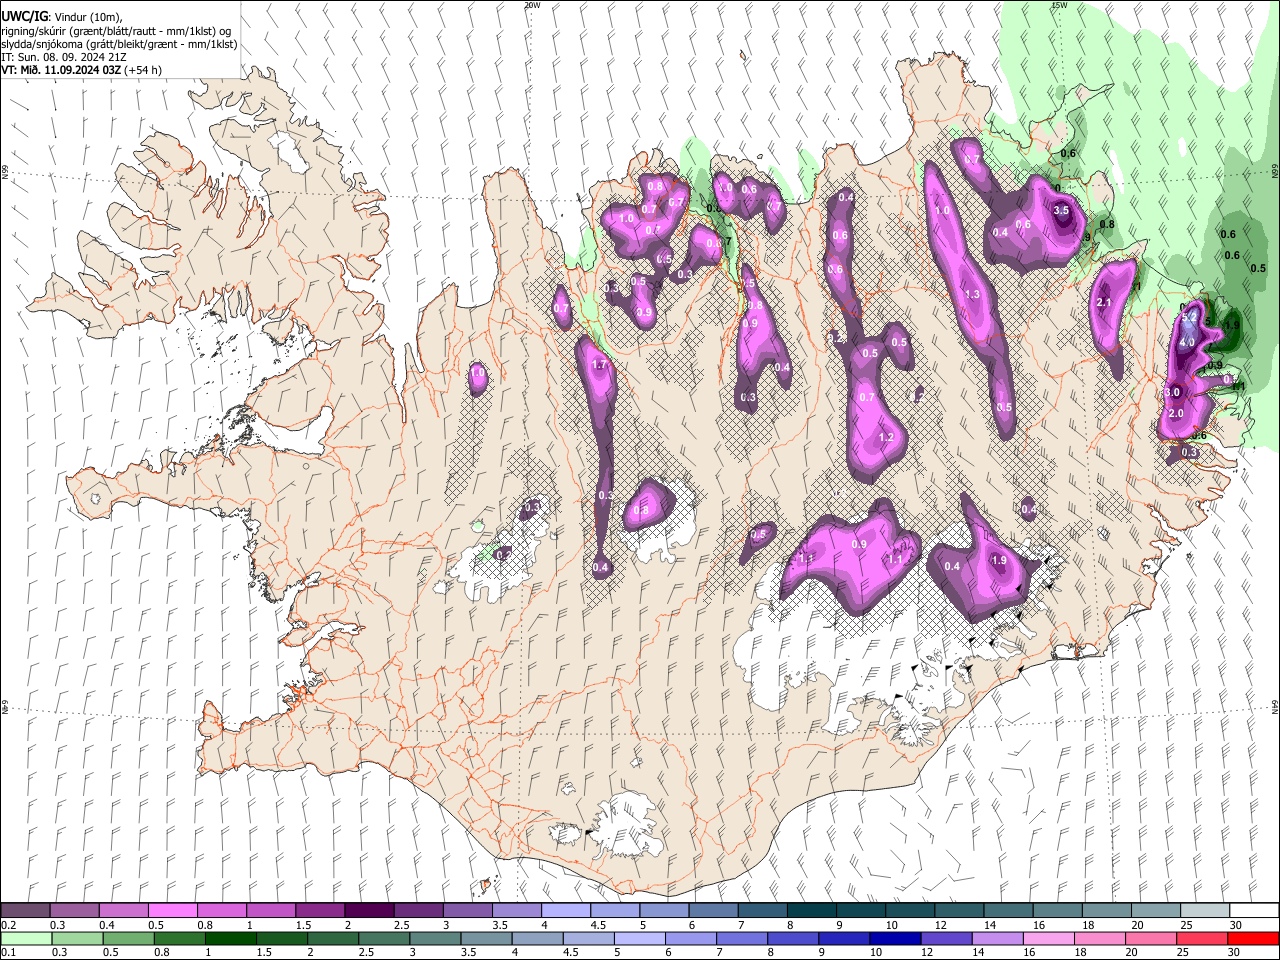The width and height of the screenshot is (1280, 960).
Task: Pick the white 30 swatch on the upper scale
Action: click(x=1255, y=911)
